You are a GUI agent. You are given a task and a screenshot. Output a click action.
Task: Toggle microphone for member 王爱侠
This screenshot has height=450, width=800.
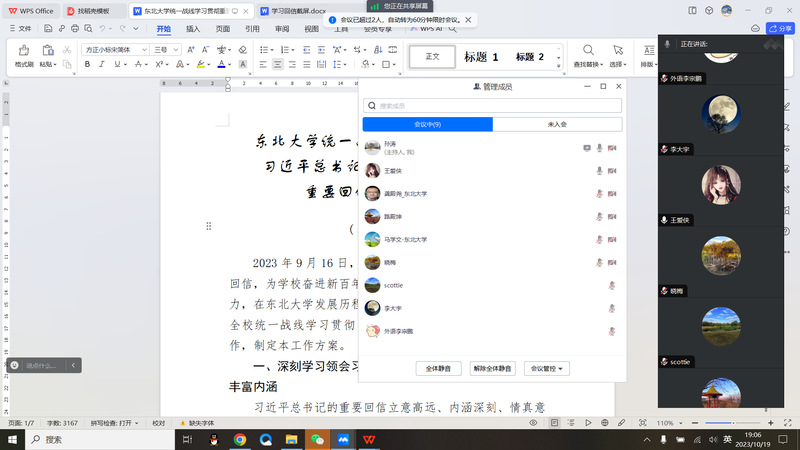point(600,170)
